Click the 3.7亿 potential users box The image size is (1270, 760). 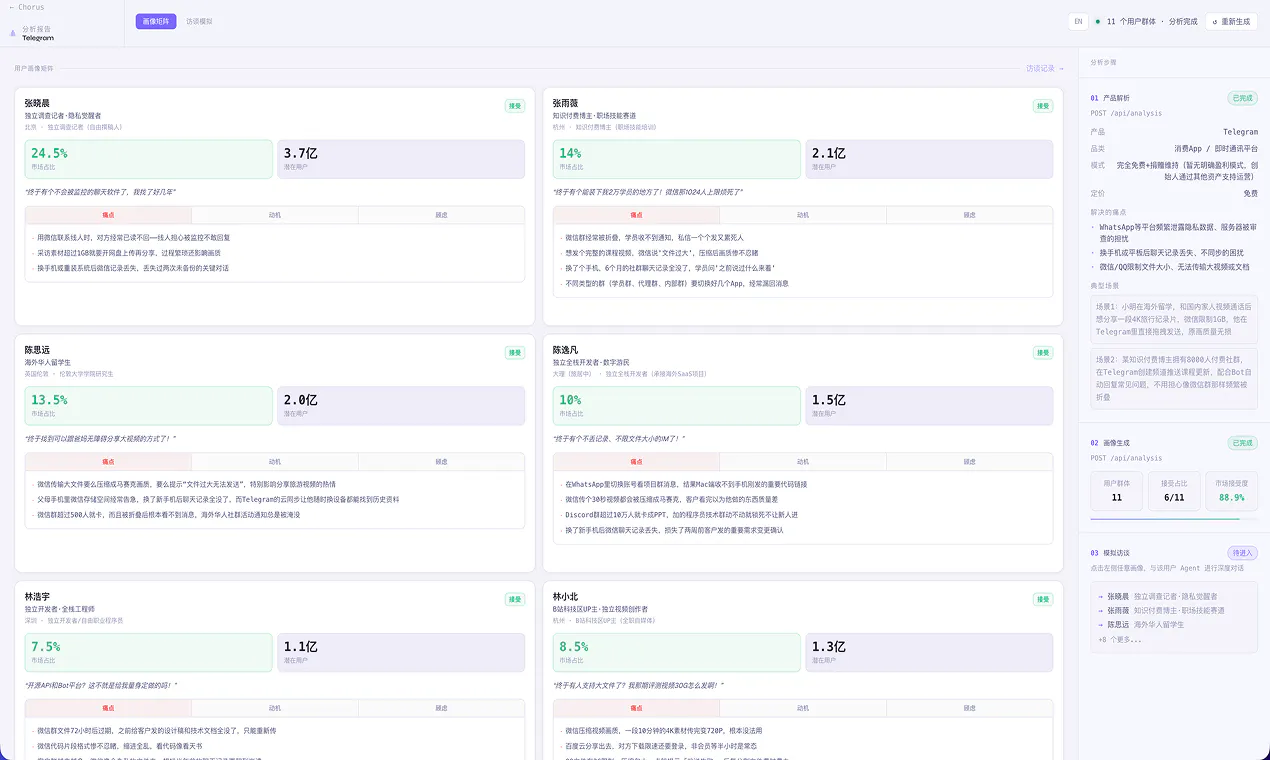401,159
